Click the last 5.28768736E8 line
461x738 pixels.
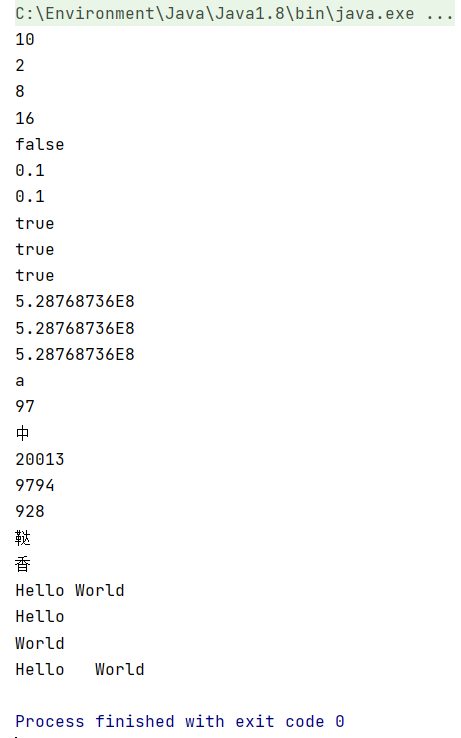point(75,354)
